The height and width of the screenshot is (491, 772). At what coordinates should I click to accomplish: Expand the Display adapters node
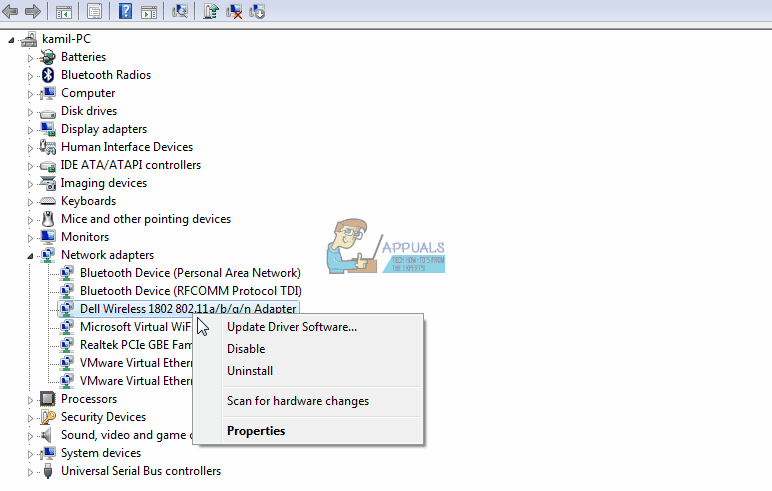coord(30,130)
